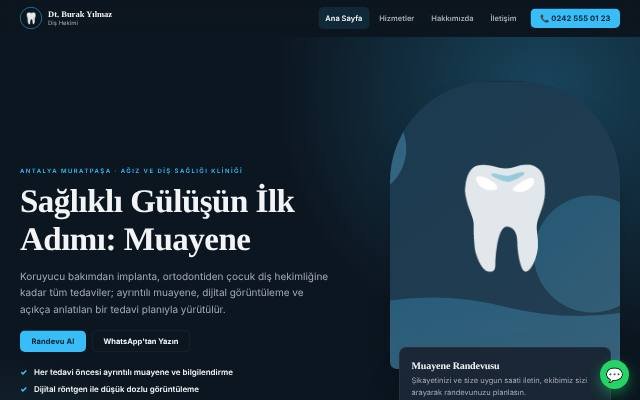The image size is (640, 400).
Task: Click checkmark beside Dijital röntgen line
Action: click(24, 389)
